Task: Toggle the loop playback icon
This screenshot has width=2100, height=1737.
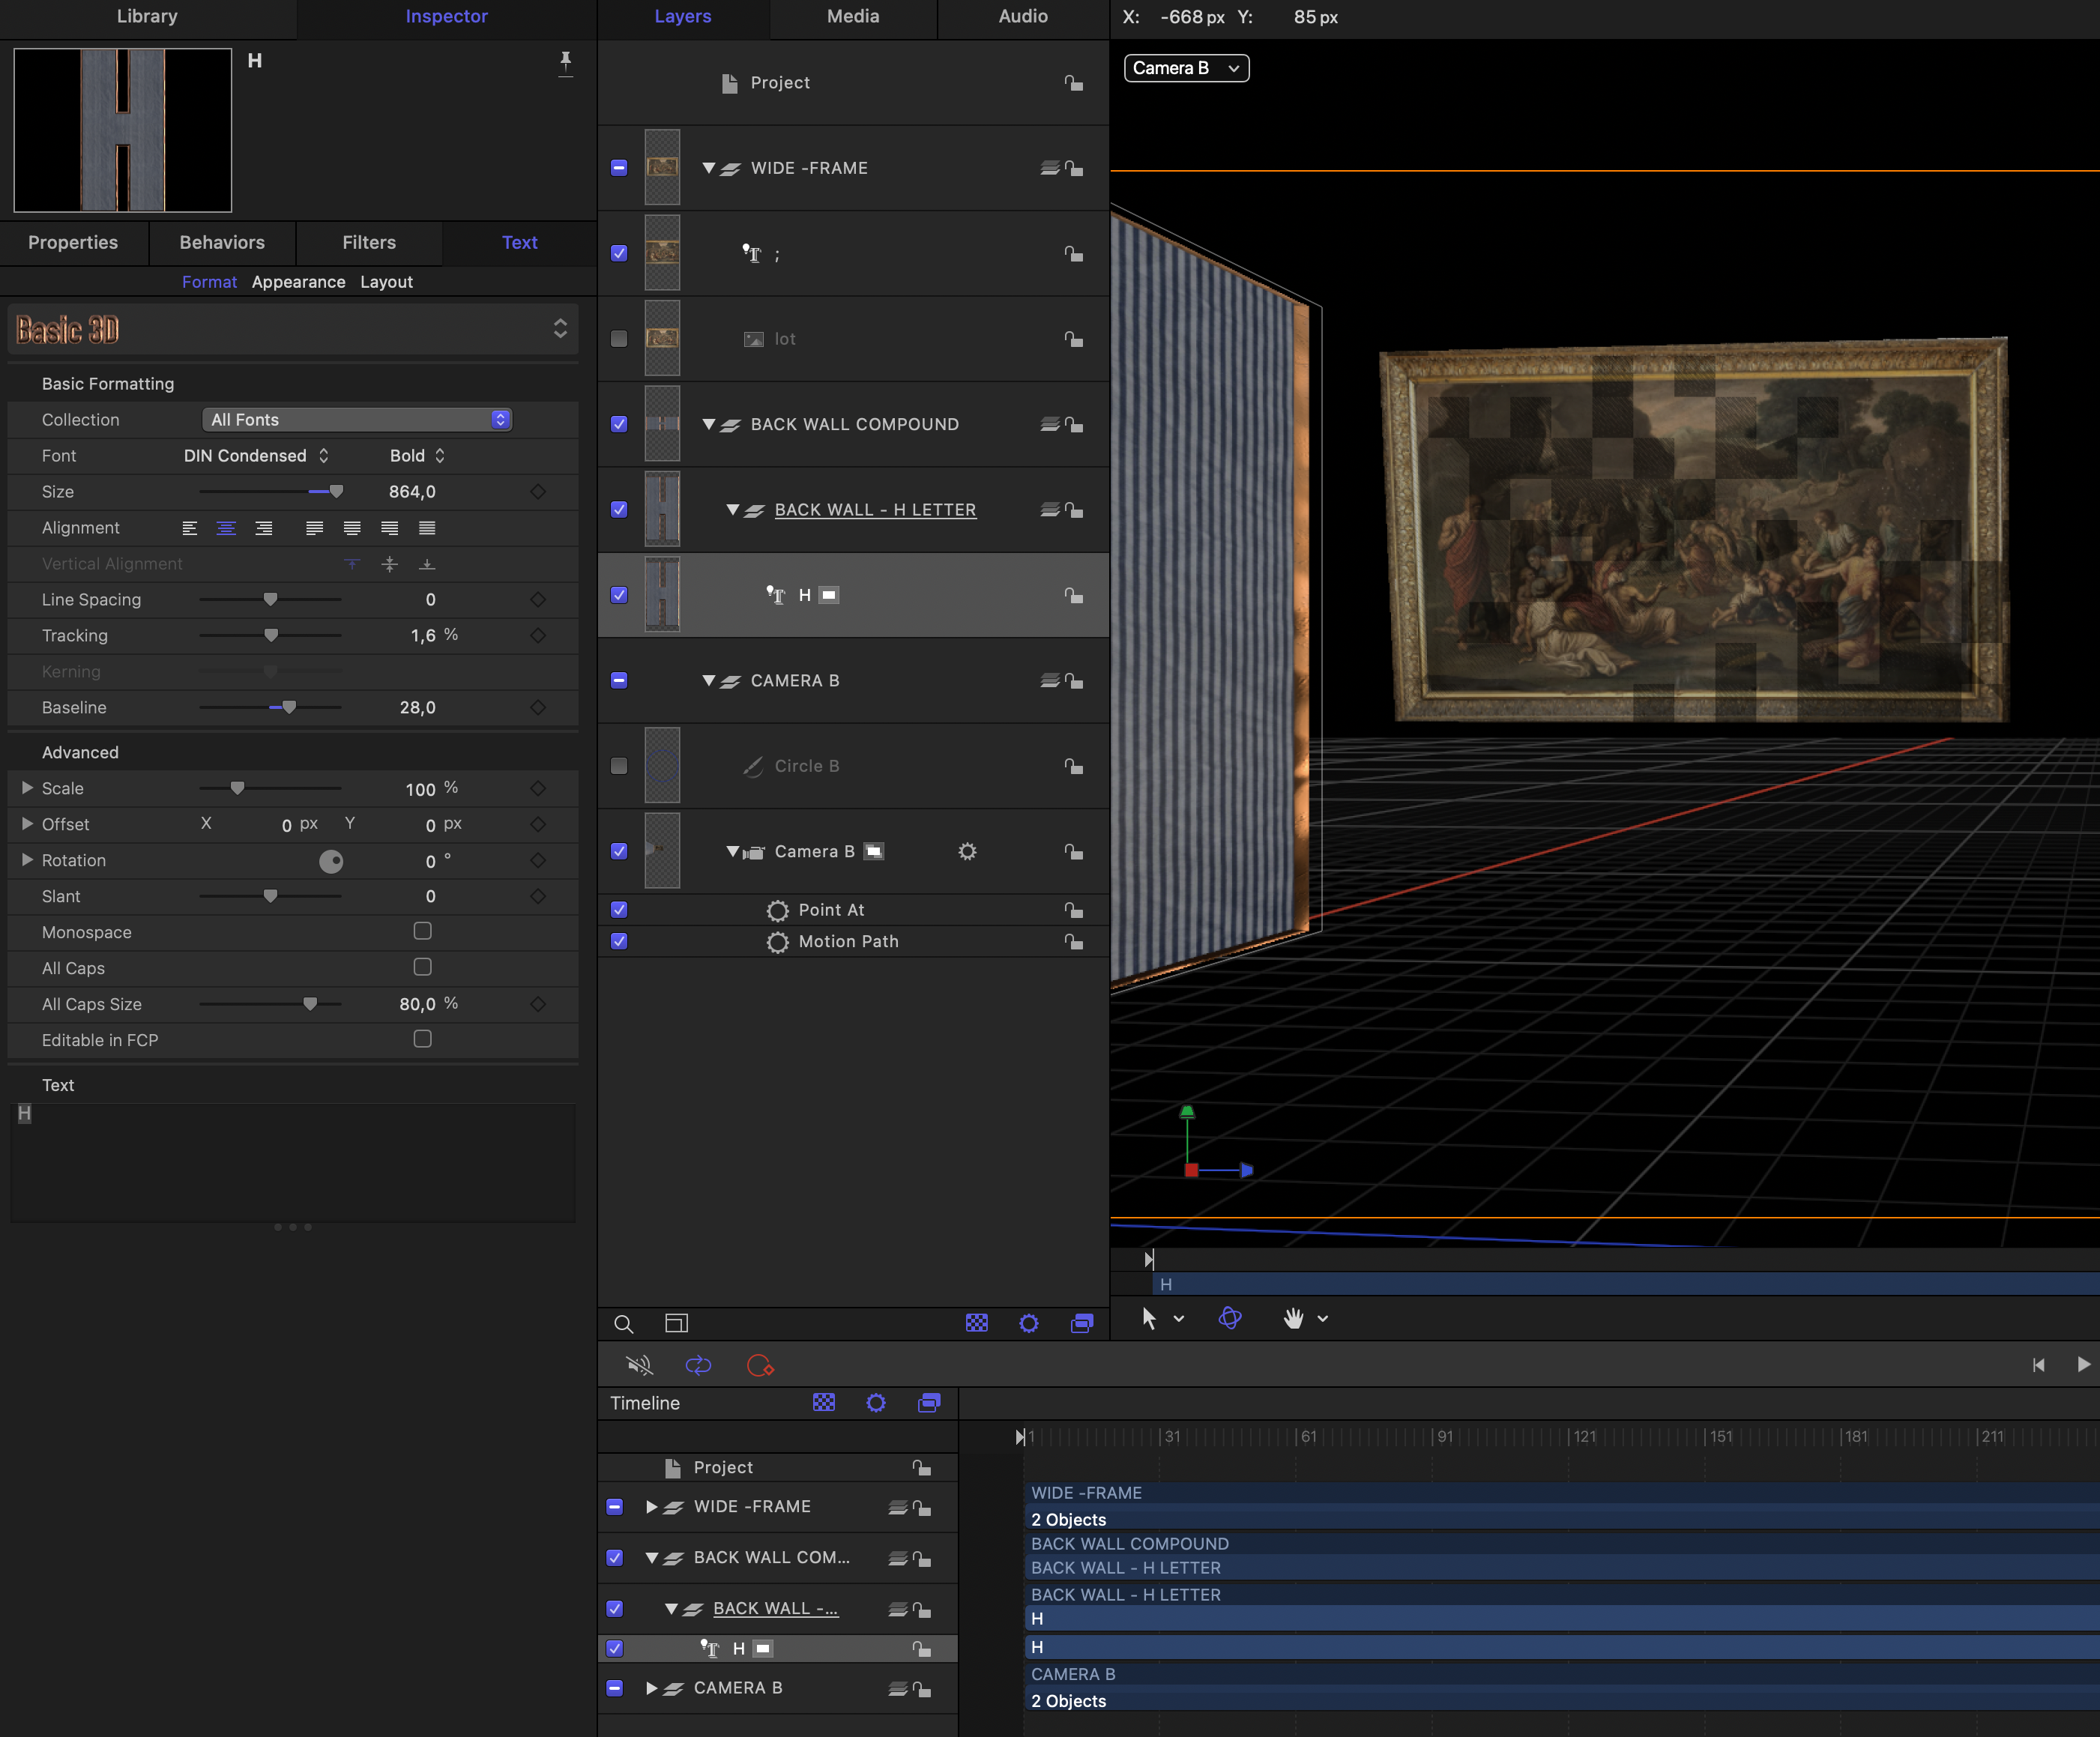Action: [698, 1365]
